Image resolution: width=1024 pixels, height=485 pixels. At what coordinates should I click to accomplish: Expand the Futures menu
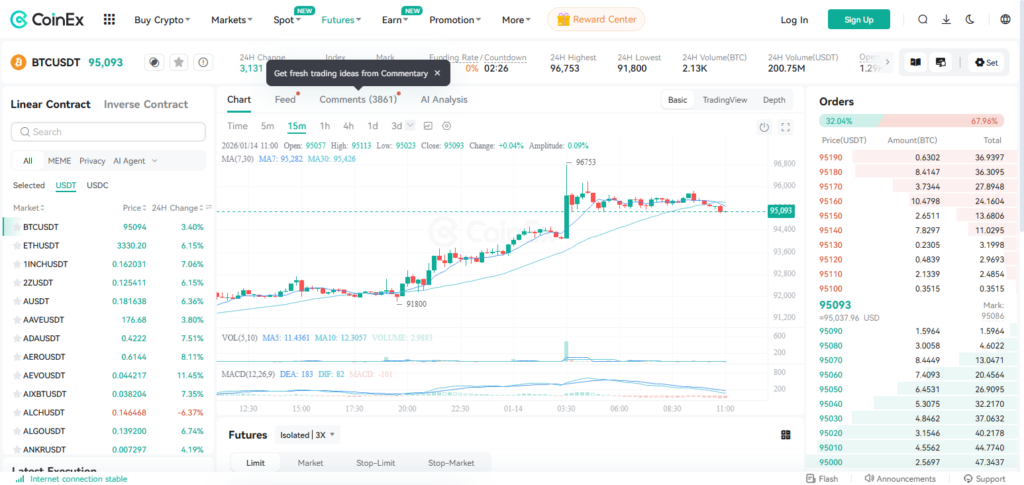coord(342,20)
